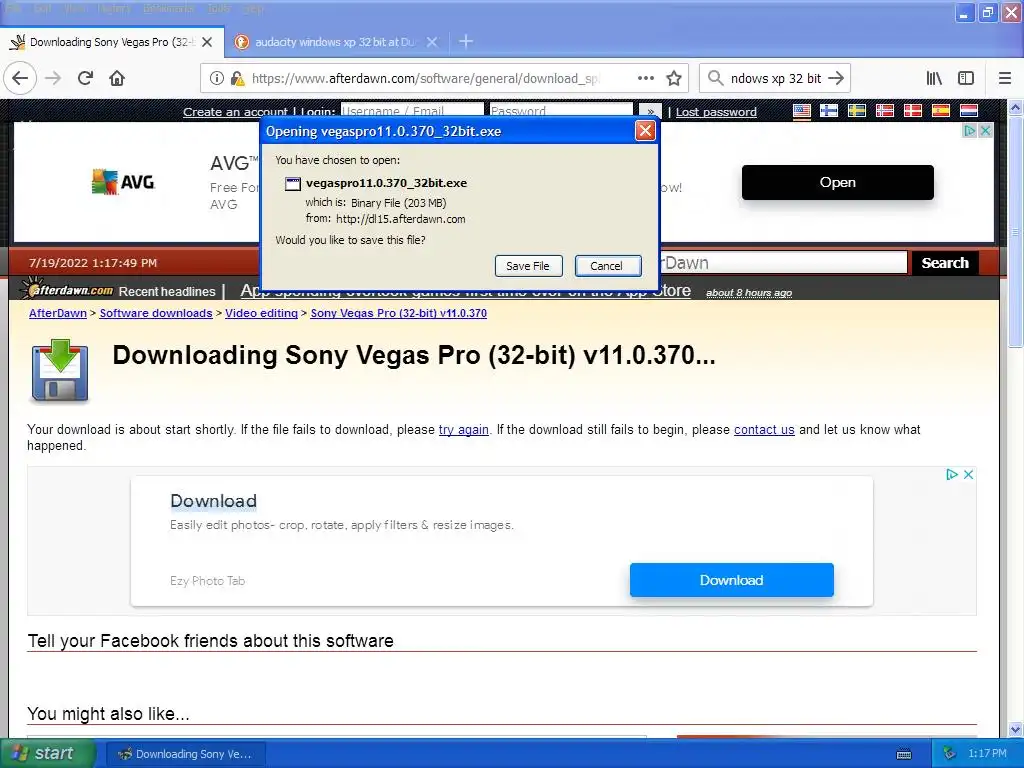Click the try again download link
Image resolution: width=1024 pixels, height=768 pixels.
point(464,430)
